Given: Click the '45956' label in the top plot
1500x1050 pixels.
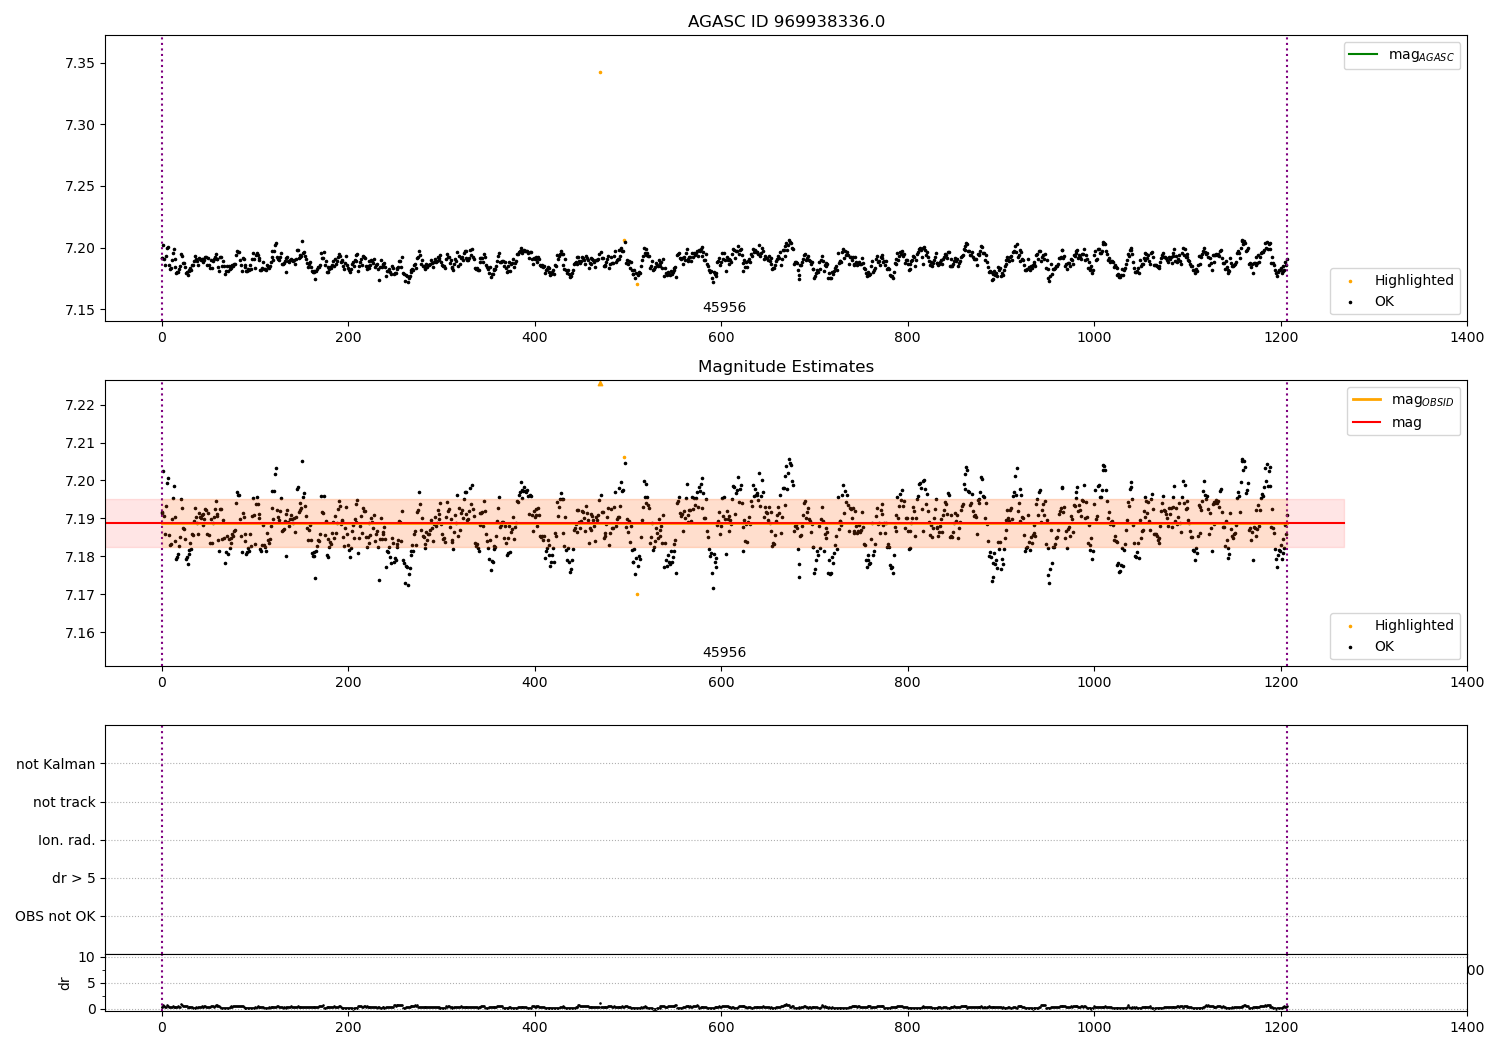Looking at the screenshot, I should coord(724,308).
